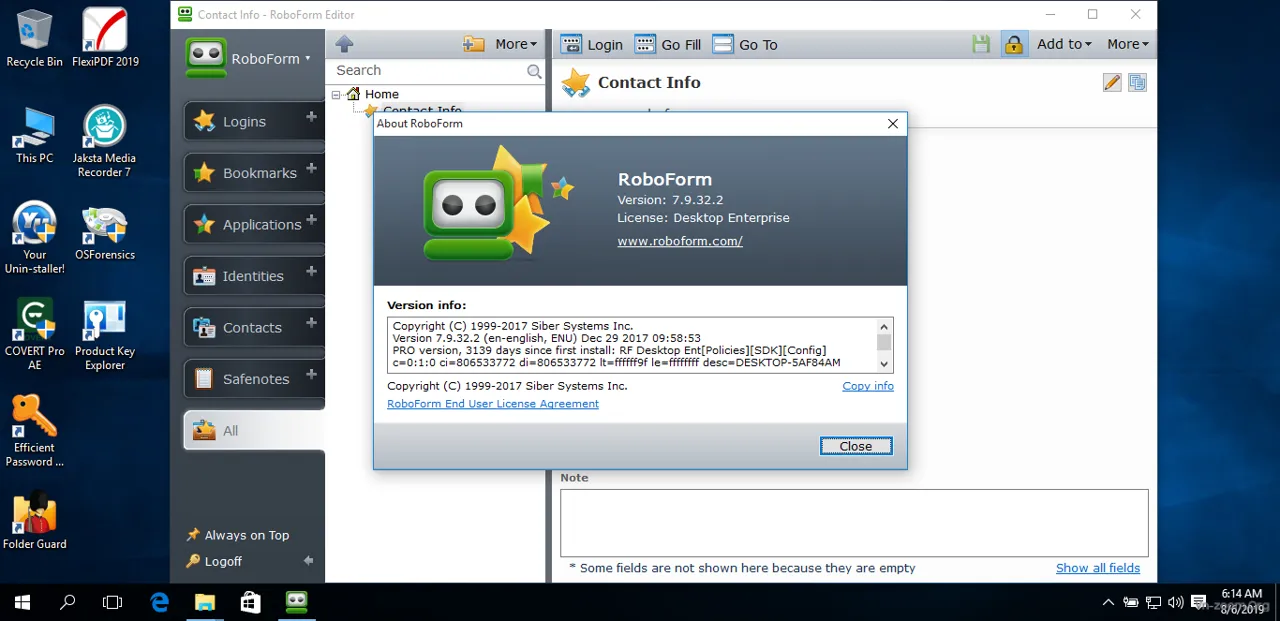Open the Add to dropdown
1280x621 pixels.
point(1064,44)
